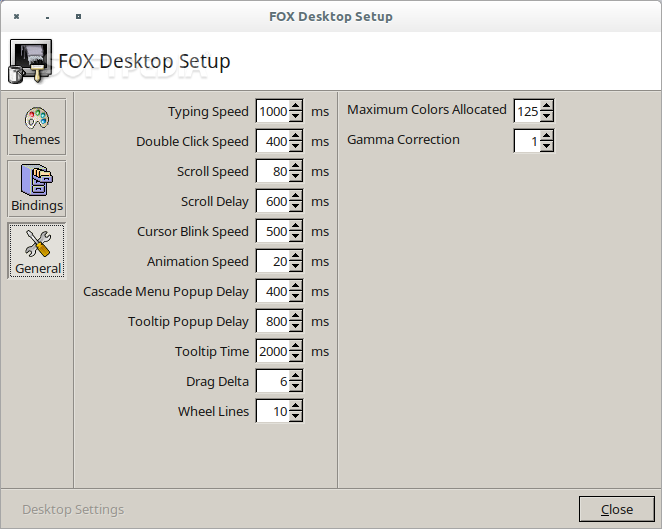Decrement the Drag Delta spinner
Screen dimensions: 662x529
coord(296,386)
